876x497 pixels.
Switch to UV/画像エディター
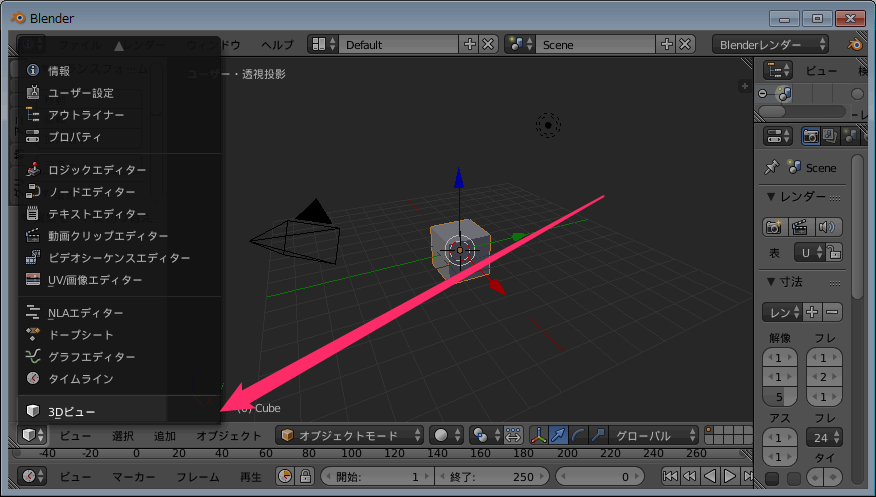coord(120,280)
